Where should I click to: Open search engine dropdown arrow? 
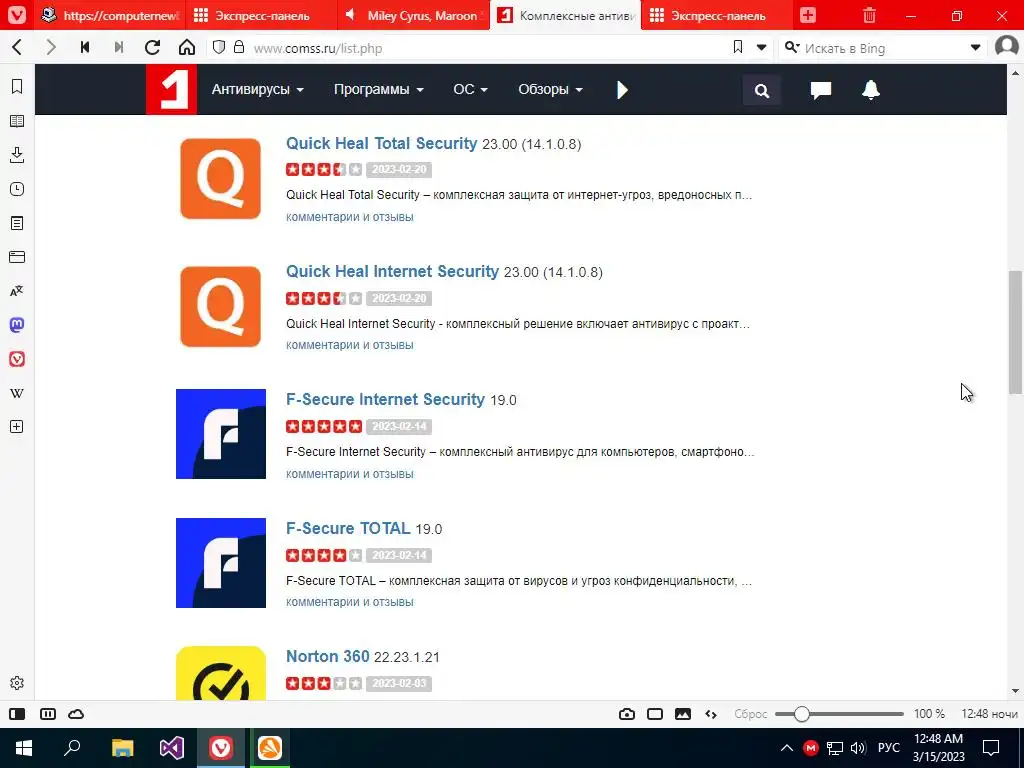pos(975,47)
